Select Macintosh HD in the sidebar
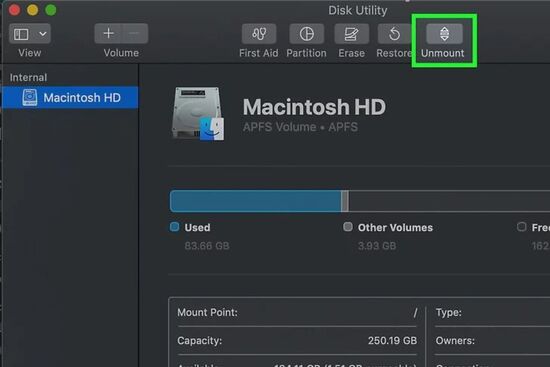550x367 pixels. [x=70, y=98]
